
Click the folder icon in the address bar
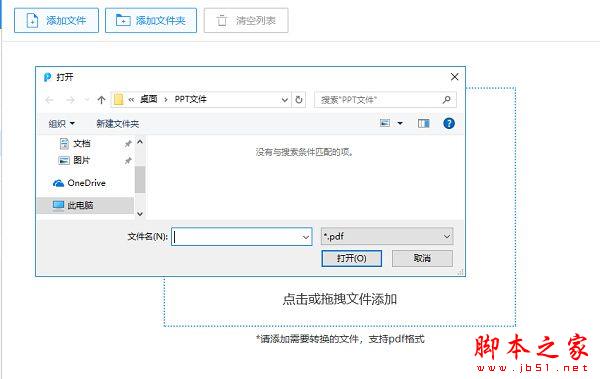point(119,100)
